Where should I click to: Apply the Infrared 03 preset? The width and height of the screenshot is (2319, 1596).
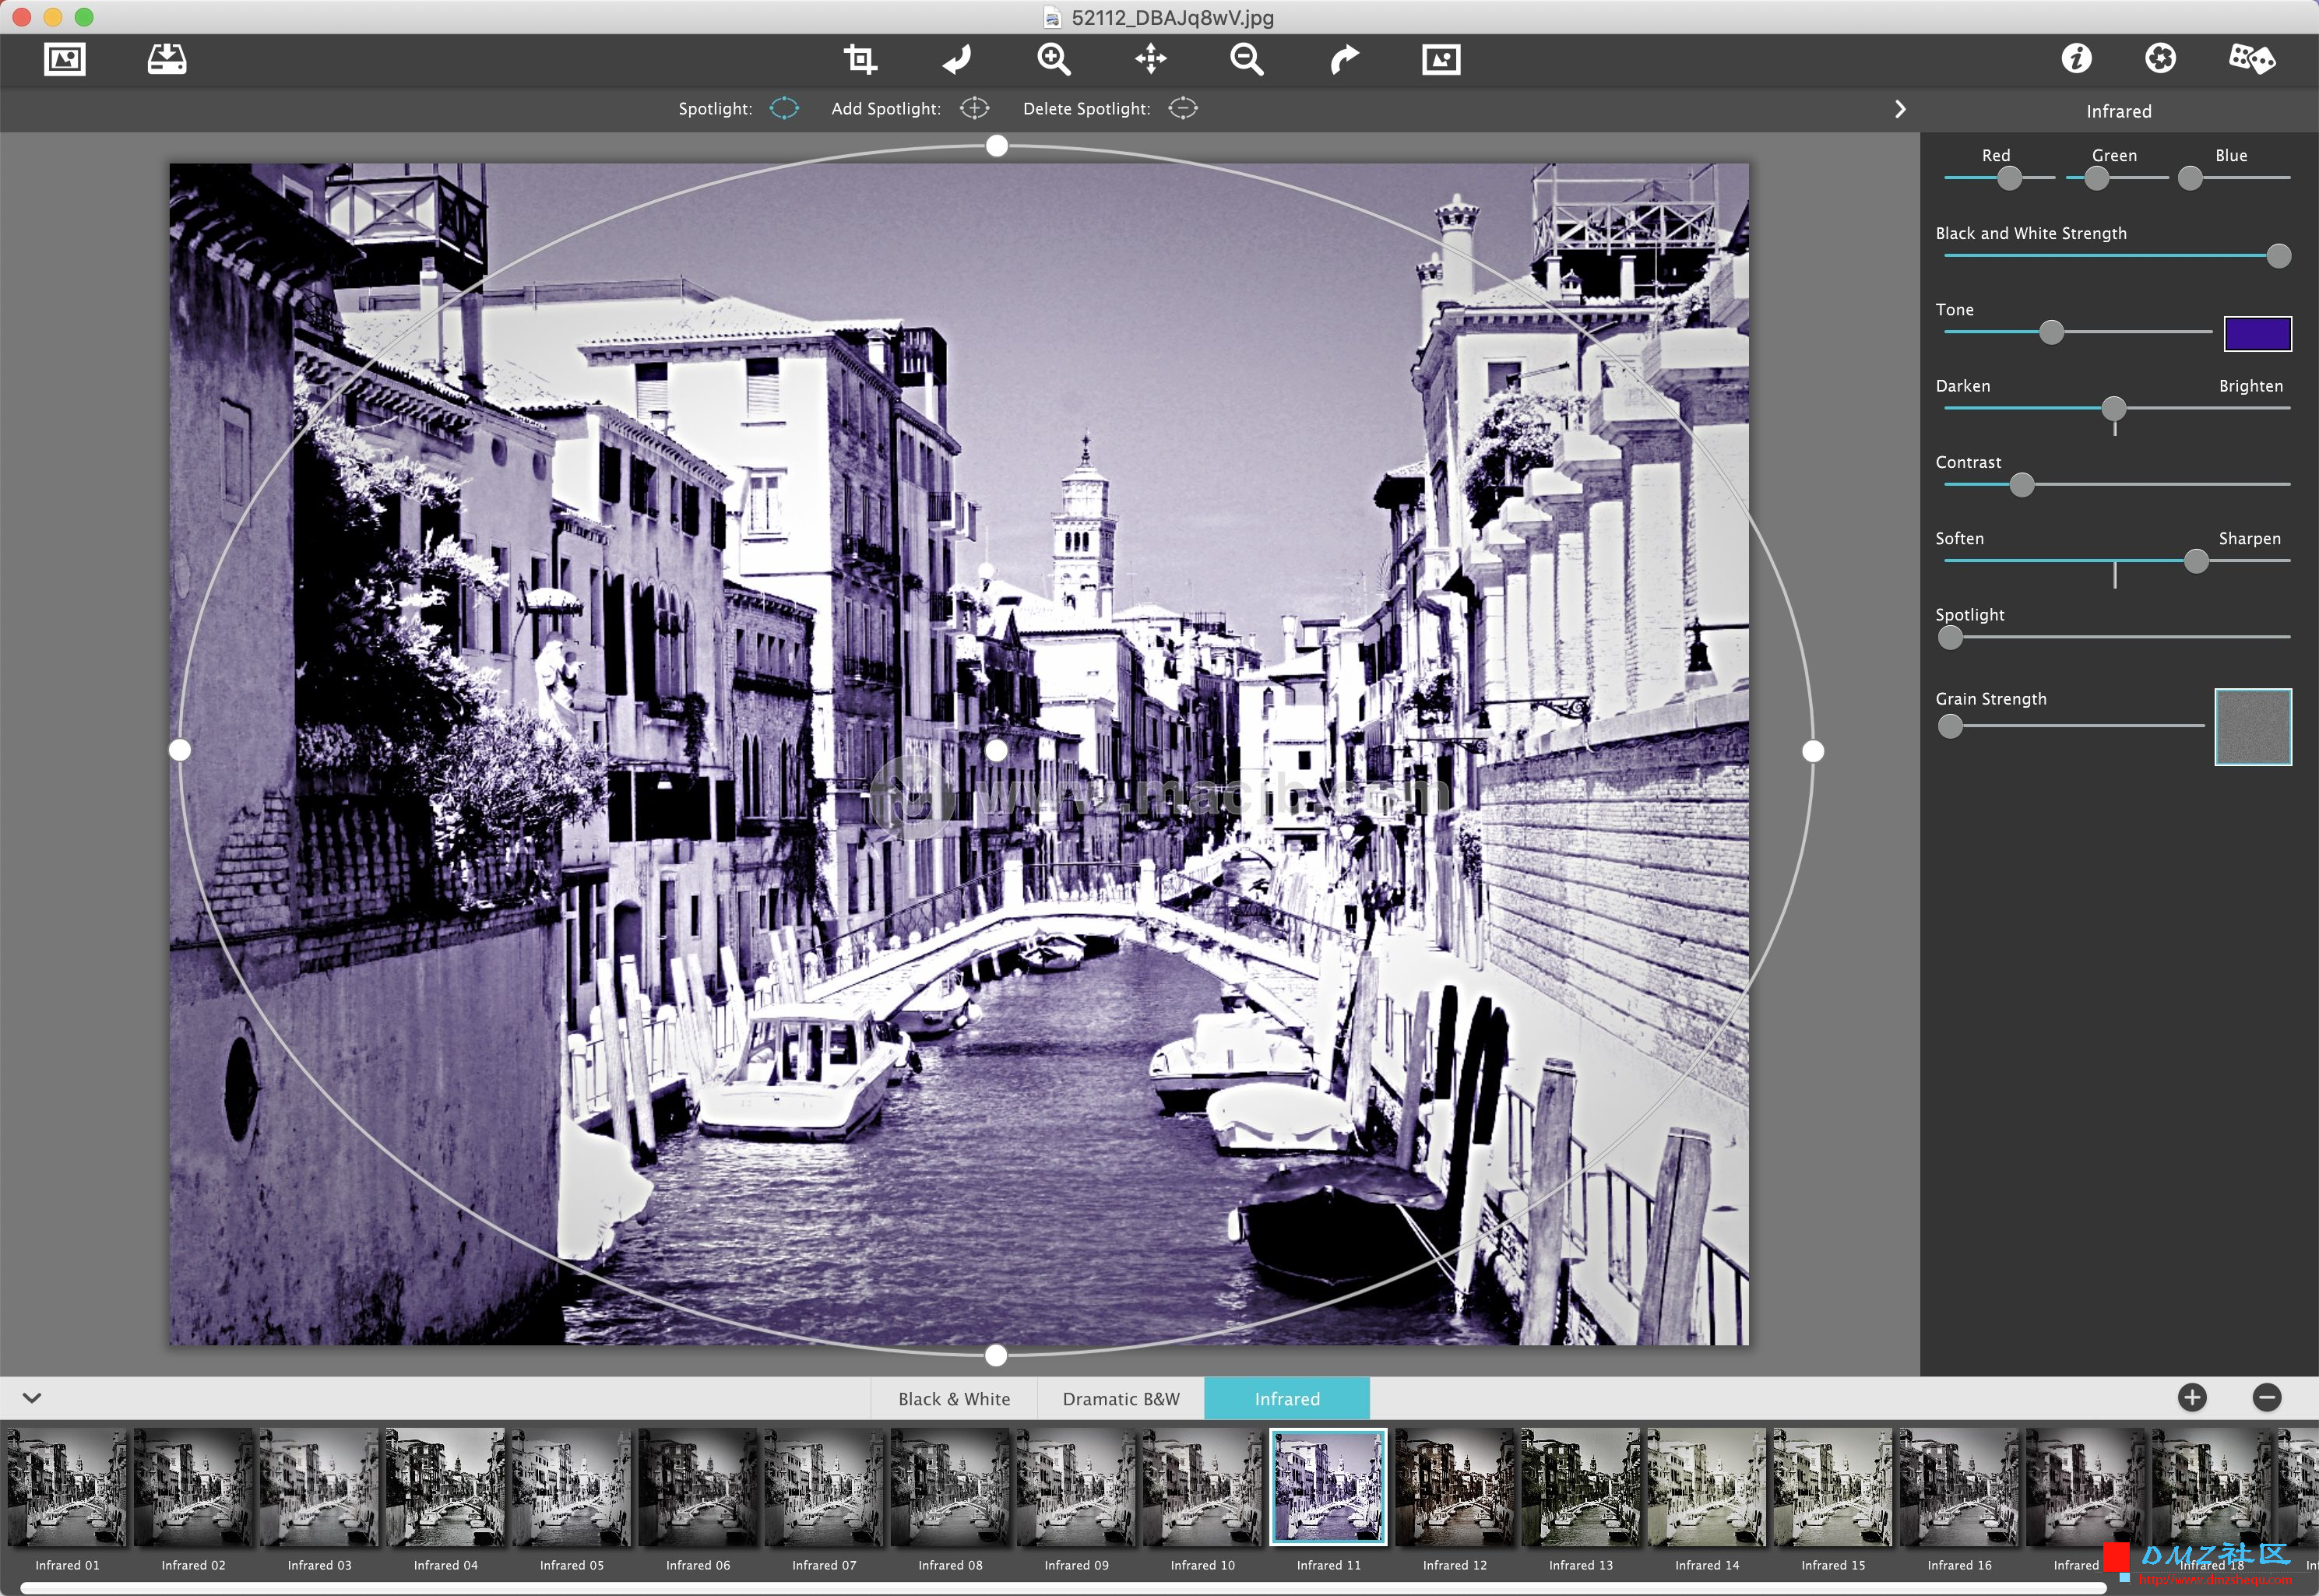coord(319,1487)
